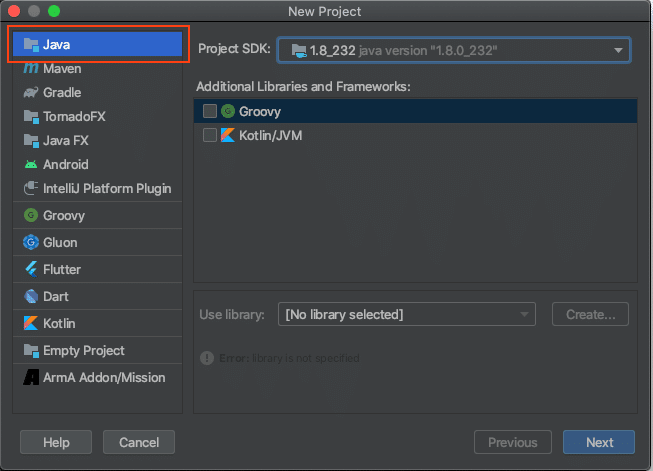Select TornadoFX in the list
Viewport: 653px width, 471px height.
click(x=97, y=116)
